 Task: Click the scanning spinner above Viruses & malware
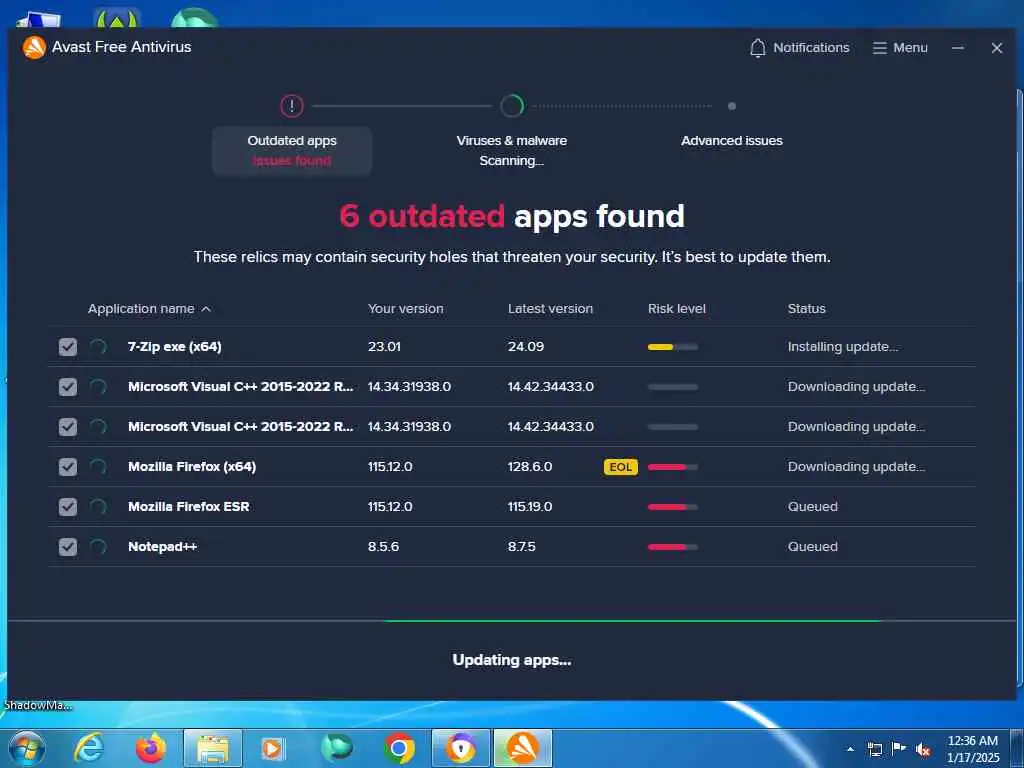(x=512, y=106)
